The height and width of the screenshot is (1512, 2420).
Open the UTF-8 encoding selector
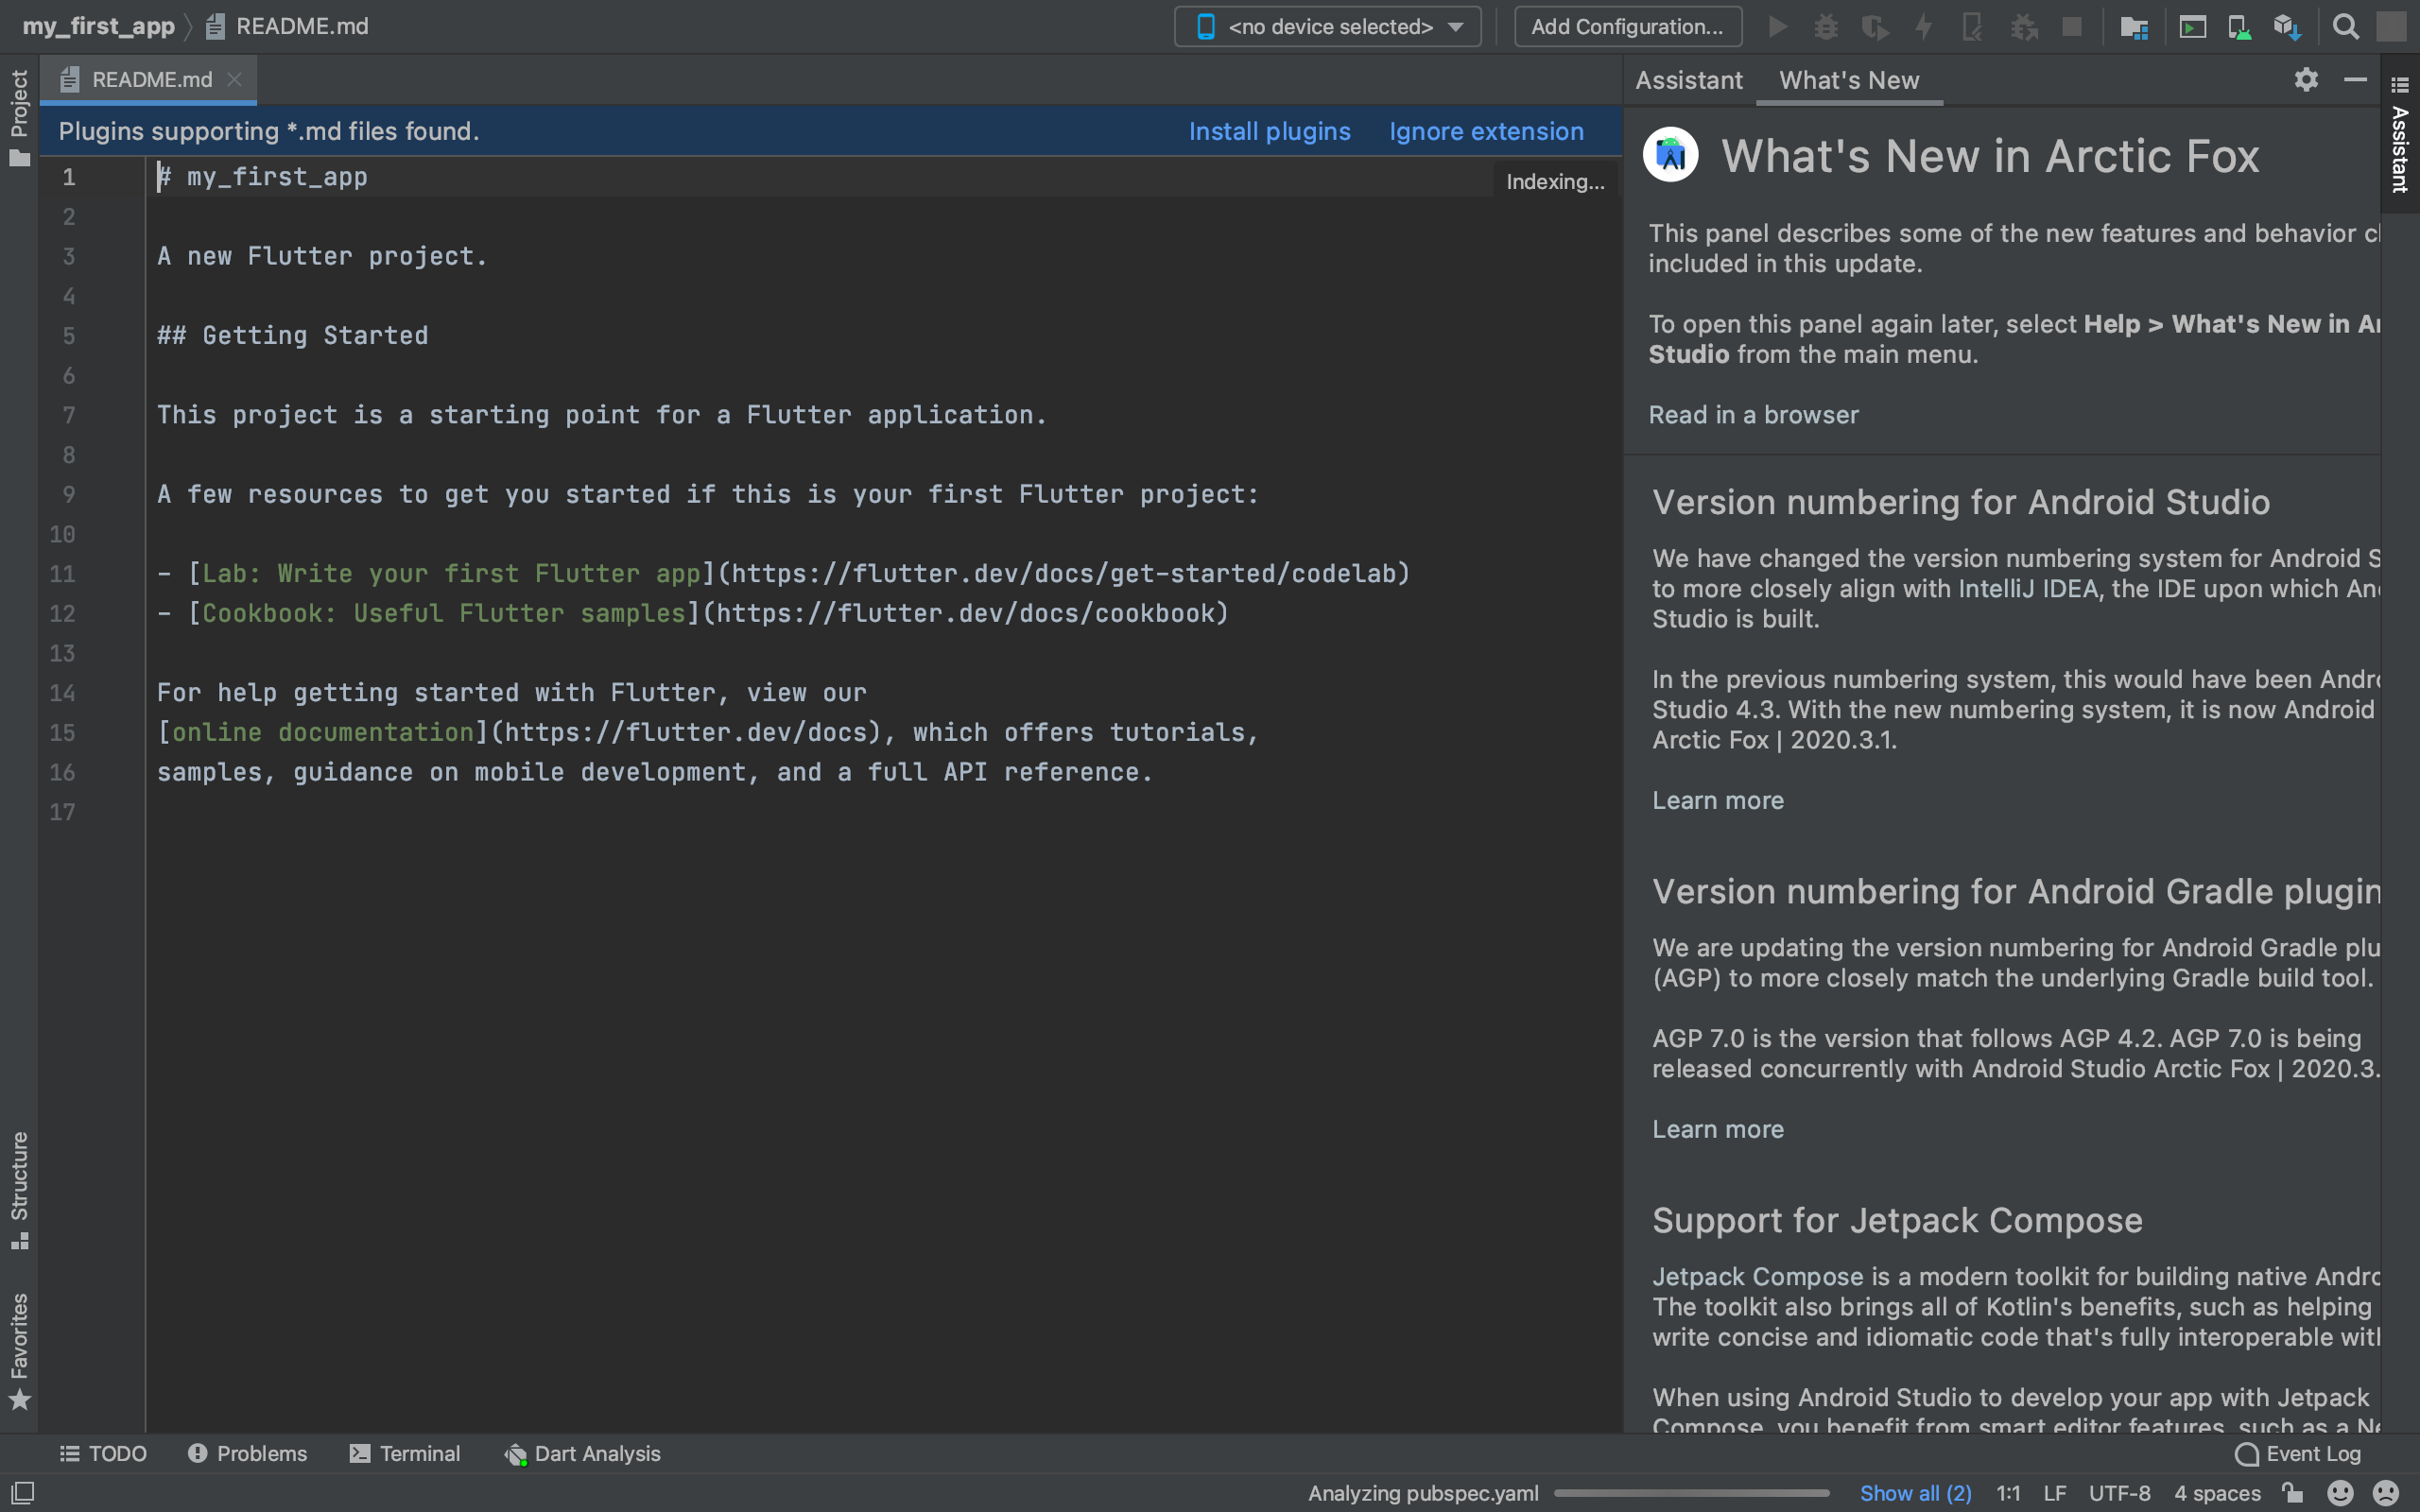(x=2119, y=1493)
